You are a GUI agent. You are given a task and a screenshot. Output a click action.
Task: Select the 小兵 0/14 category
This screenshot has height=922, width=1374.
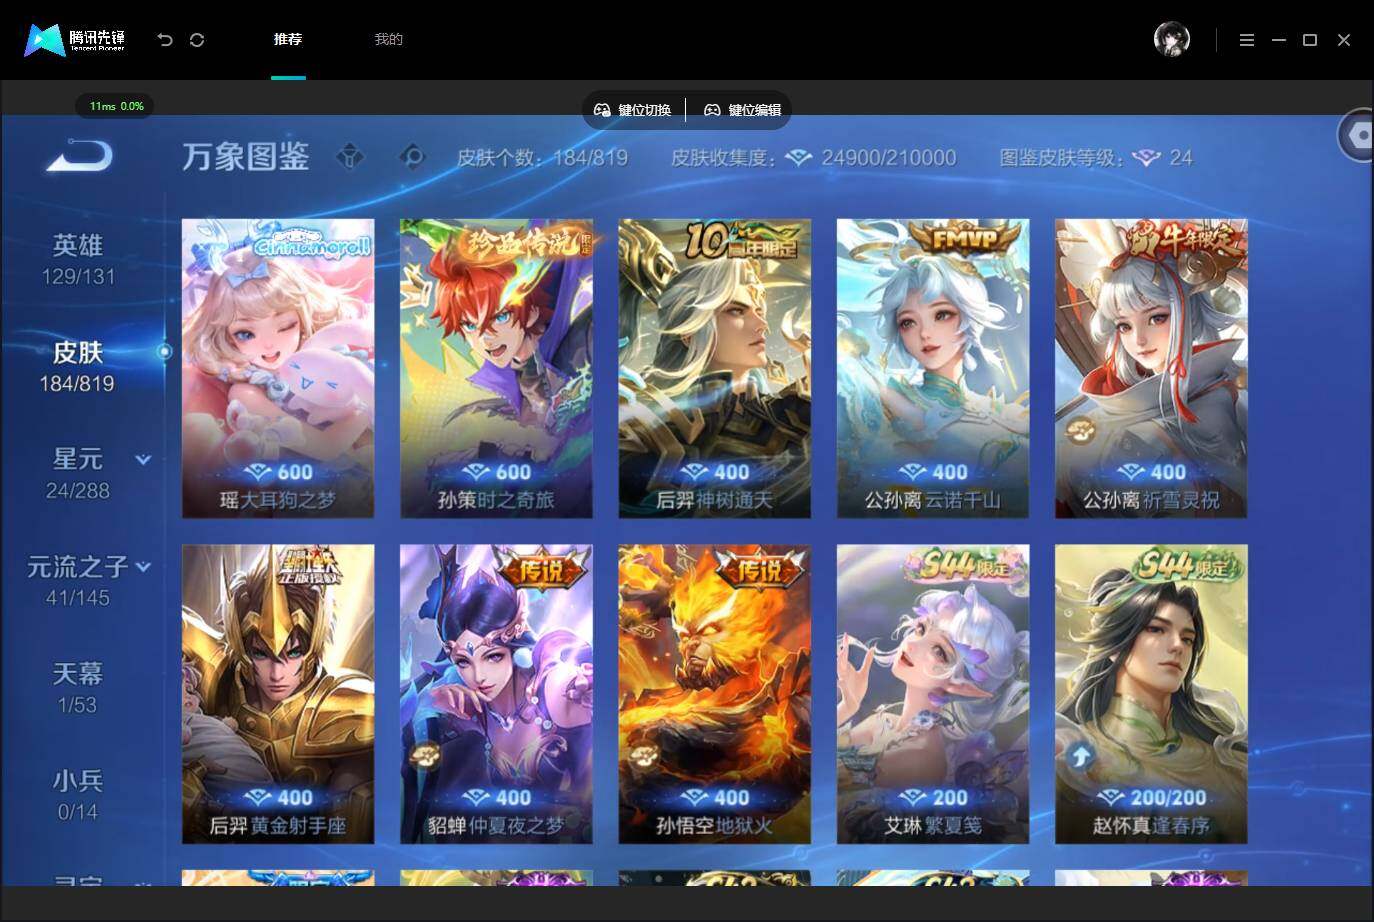78,795
